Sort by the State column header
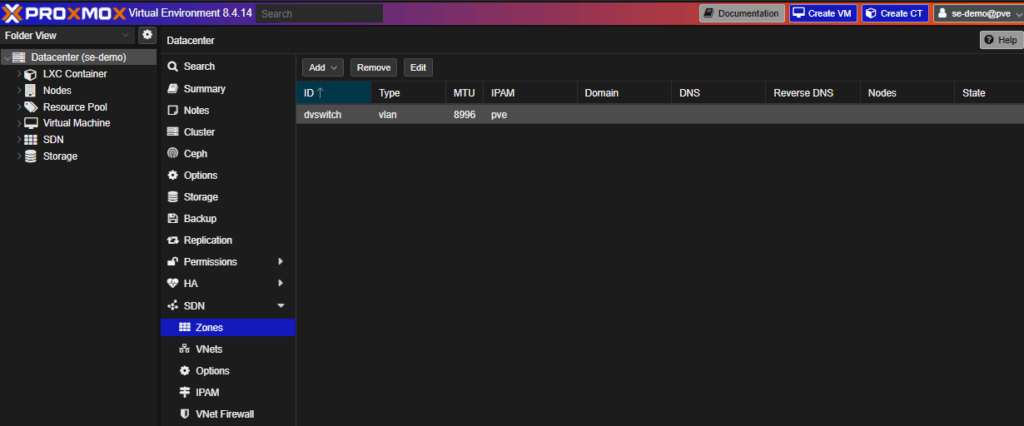Screen dimensions: 1024x426 989,93
